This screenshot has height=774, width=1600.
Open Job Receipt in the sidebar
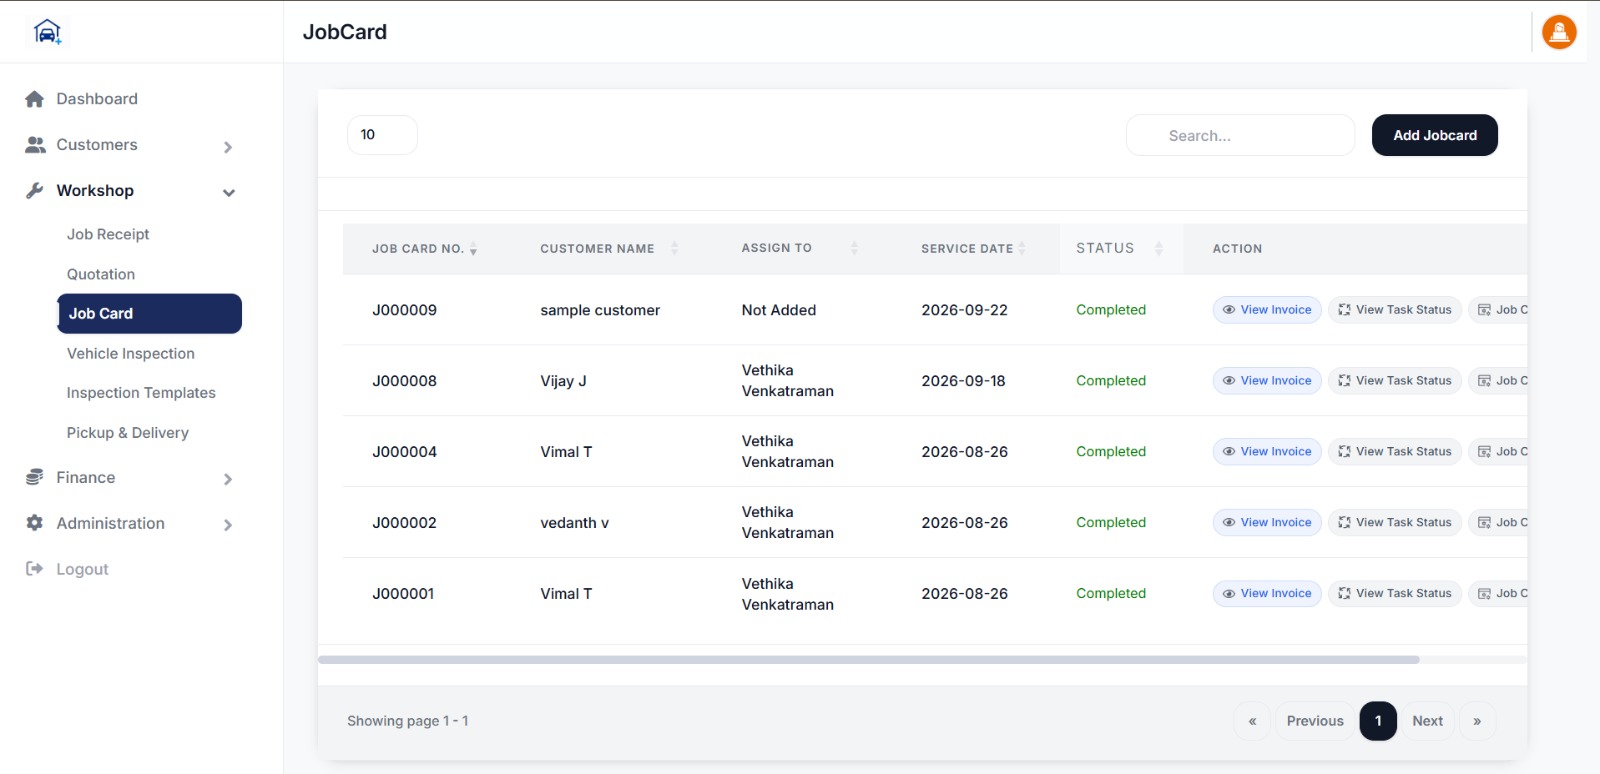tap(108, 234)
